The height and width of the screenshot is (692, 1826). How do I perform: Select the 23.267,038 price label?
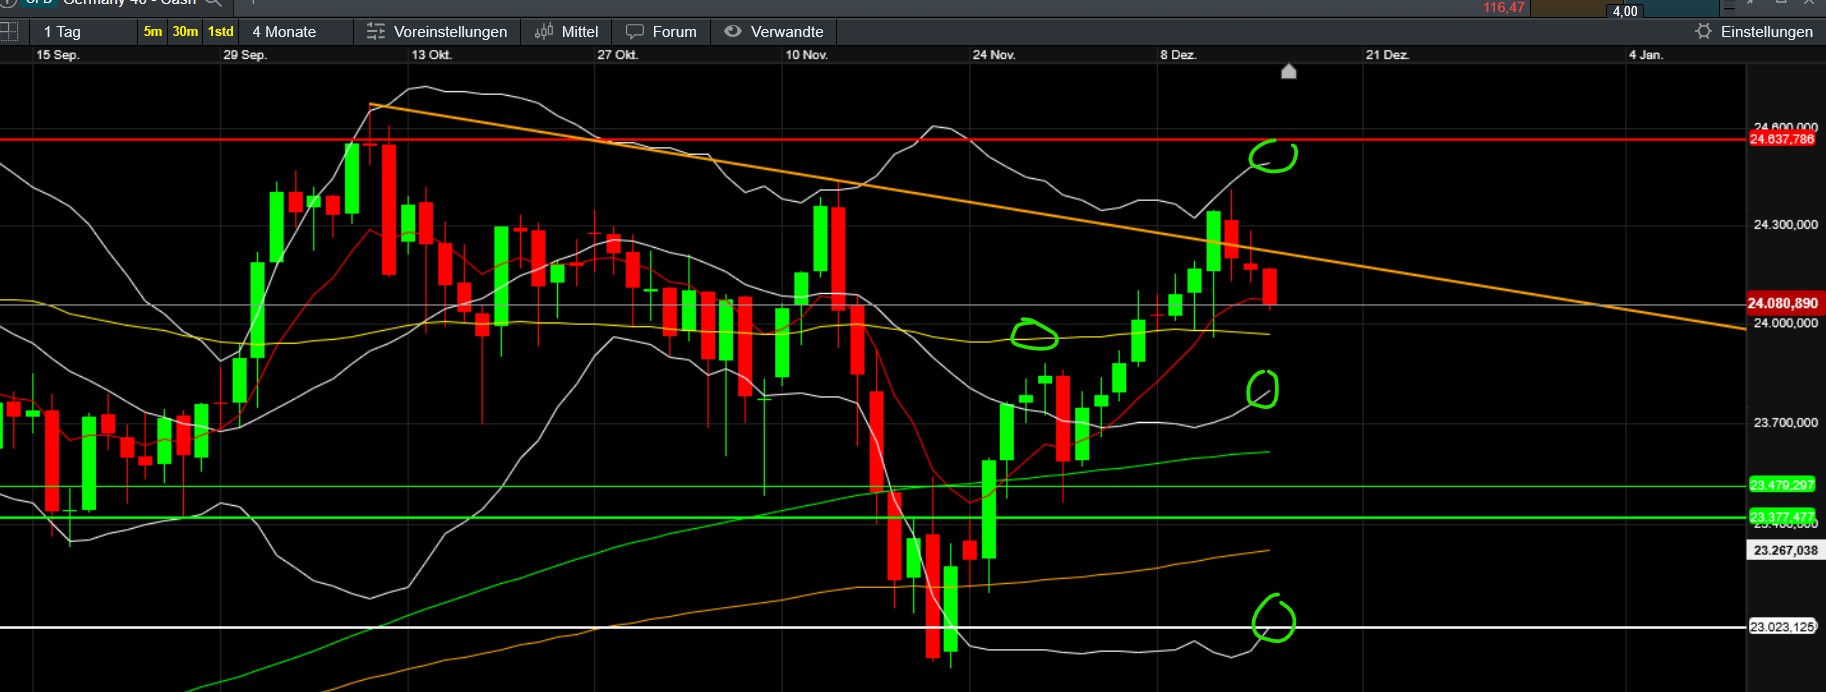click(x=1786, y=550)
